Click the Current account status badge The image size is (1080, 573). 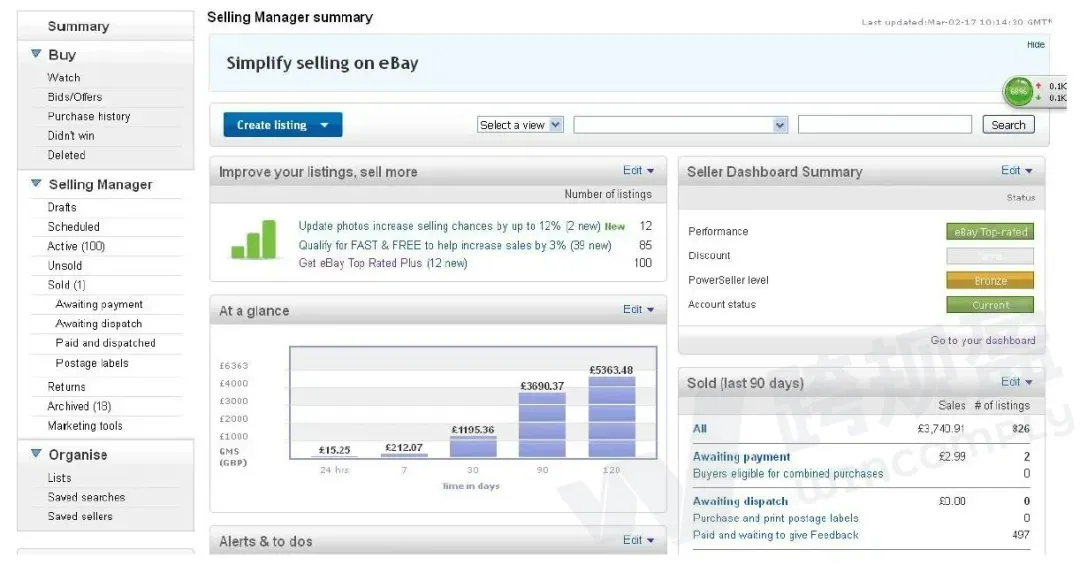point(990,305)
